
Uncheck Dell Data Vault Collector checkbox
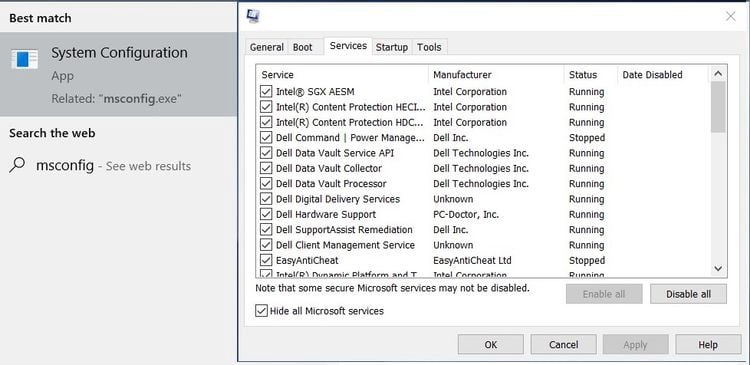(266, 168)
